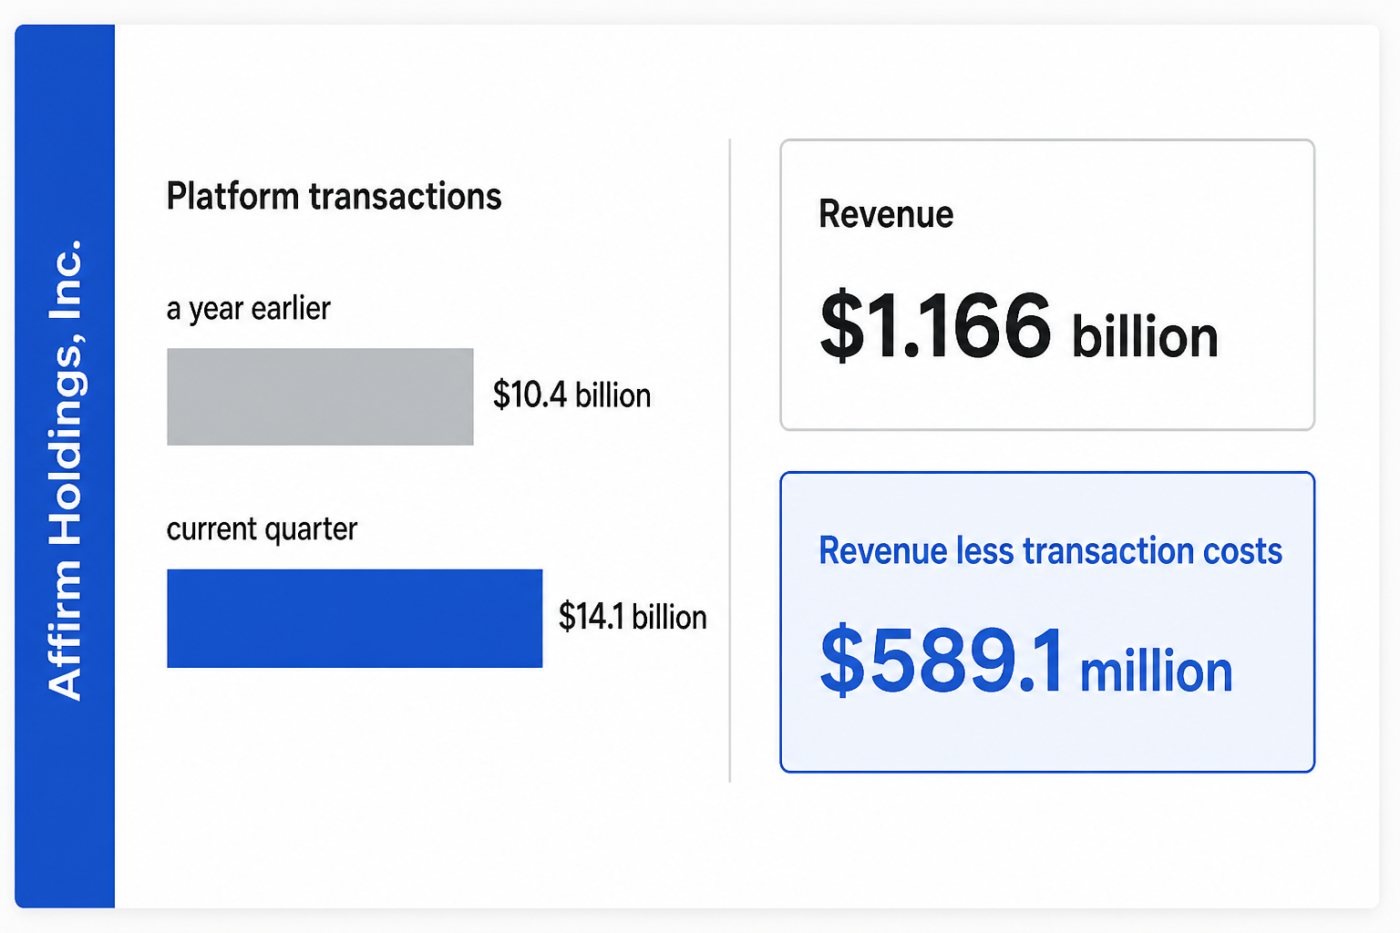This screenshot has width=1400, height=933.
Task: Select the "a year earlier" label
Action: point(248,309)
